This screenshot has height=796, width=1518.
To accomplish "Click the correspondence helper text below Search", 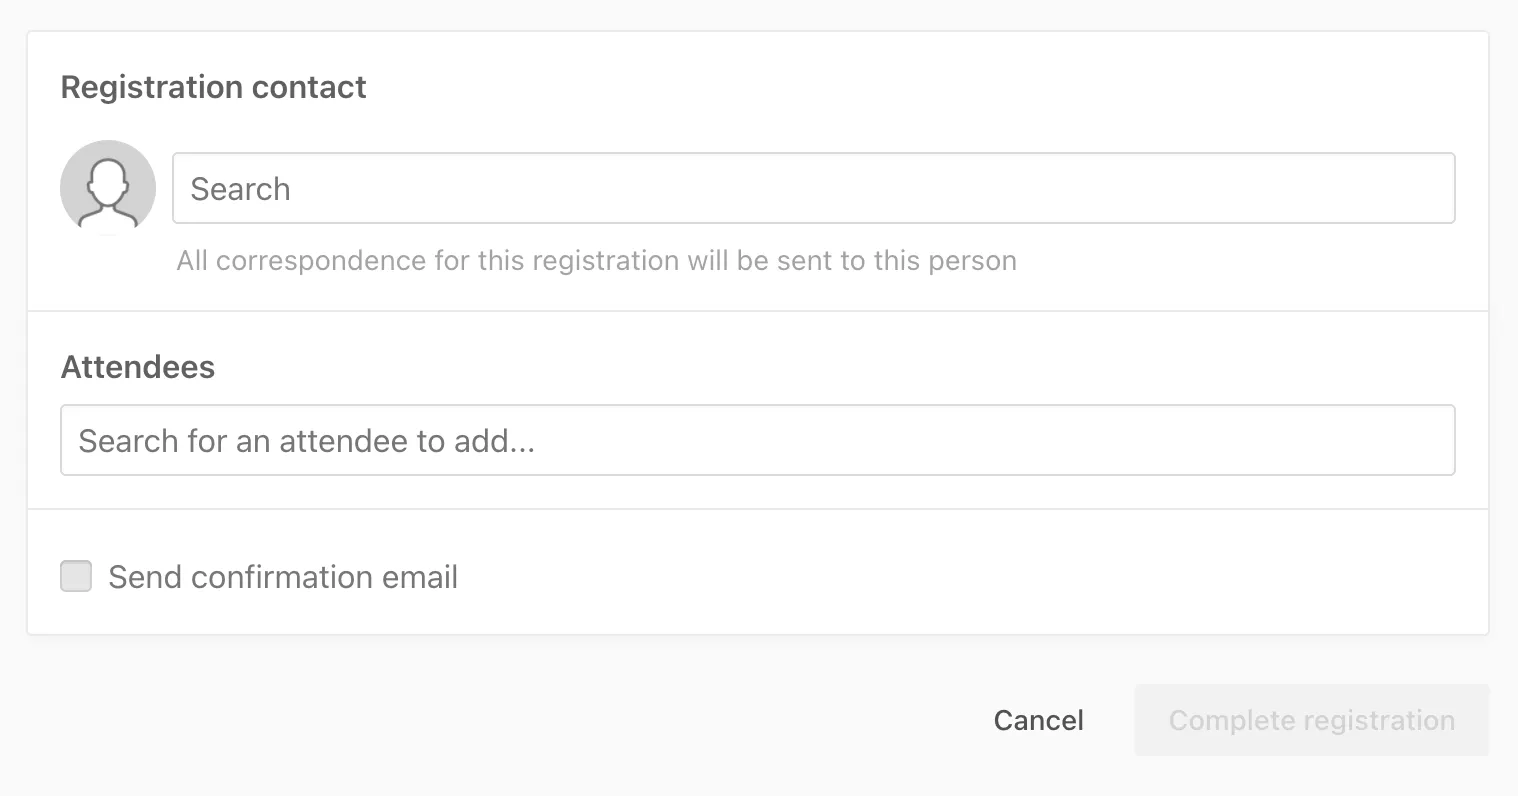I will [596, 261].
